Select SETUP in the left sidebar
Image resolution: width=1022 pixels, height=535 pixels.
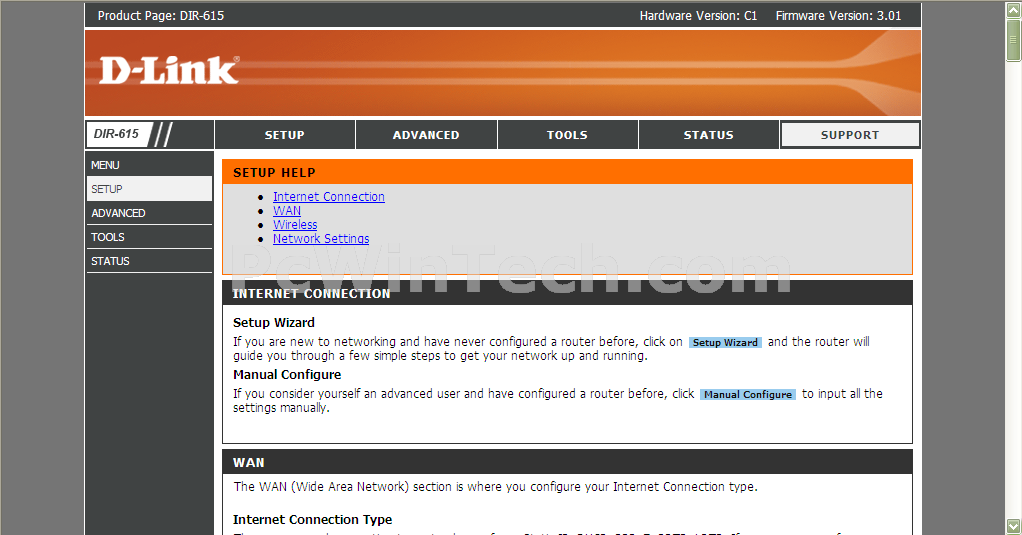(149, 189)
